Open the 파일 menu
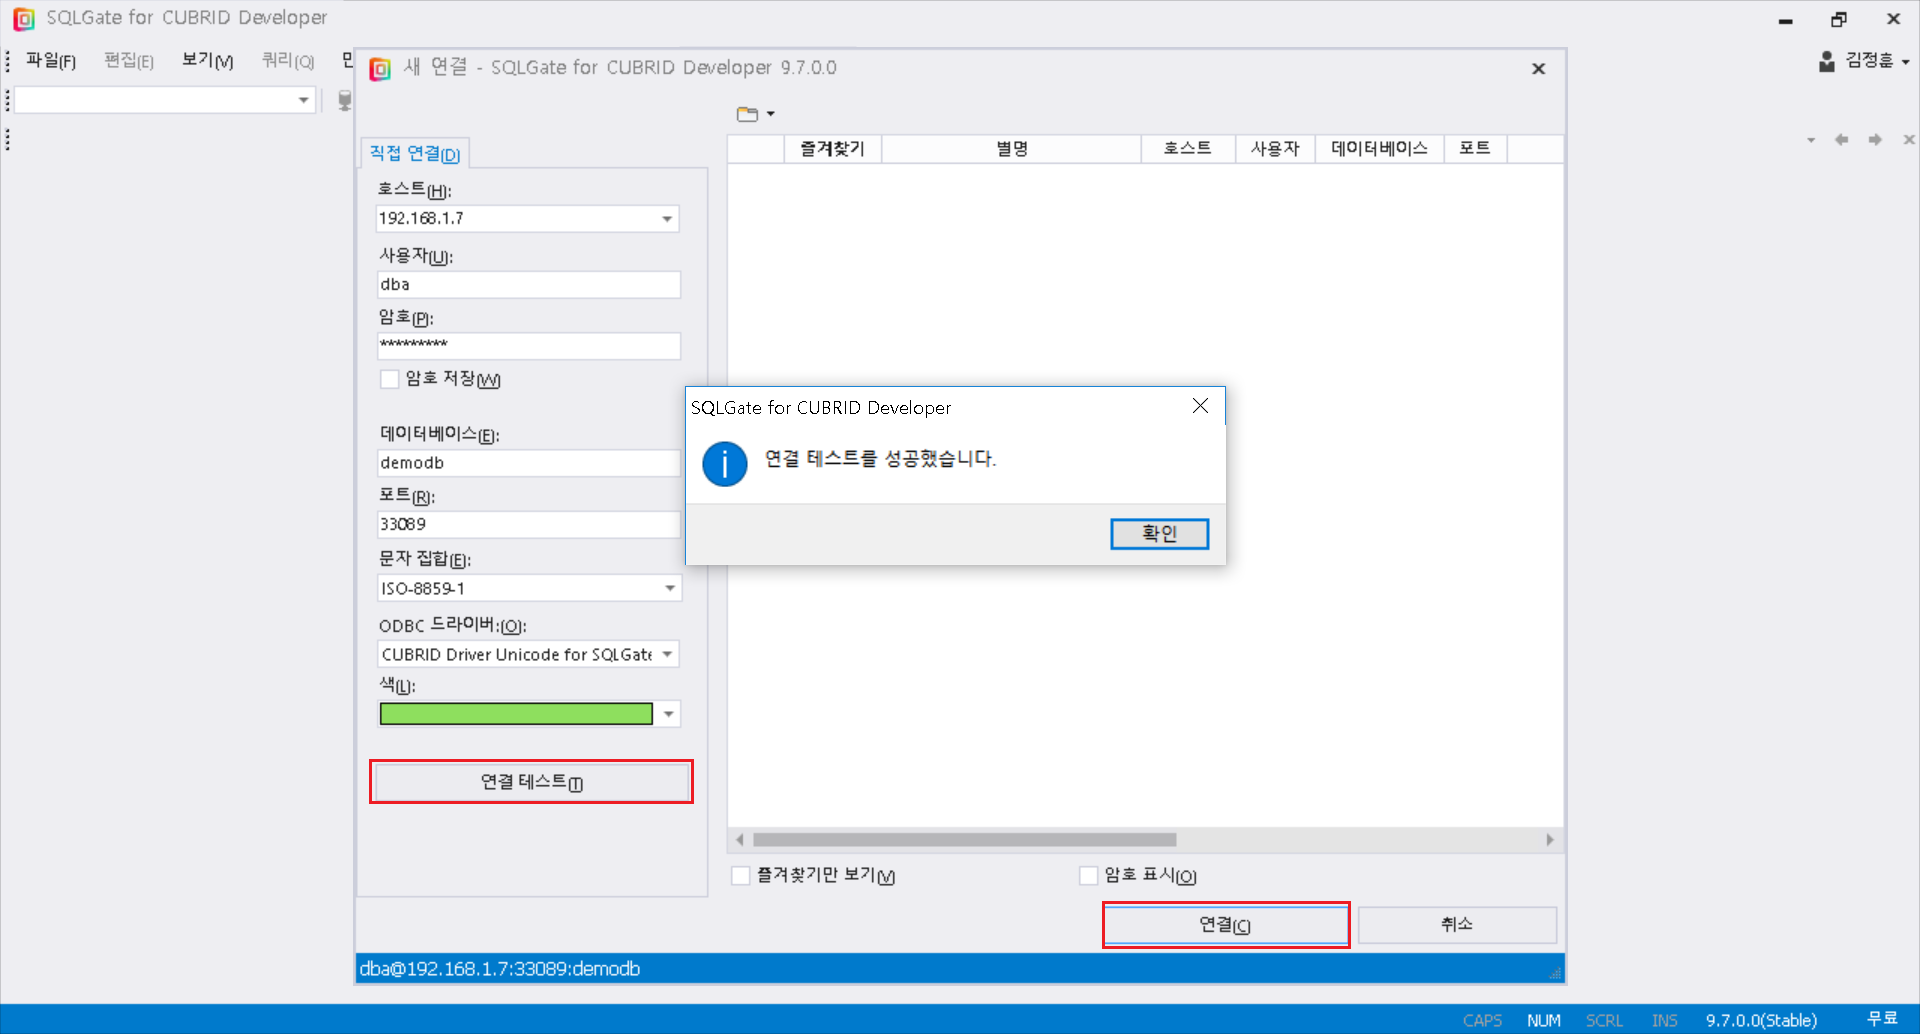This screenshot has width=1920, height=1034. tap(50, 61)
